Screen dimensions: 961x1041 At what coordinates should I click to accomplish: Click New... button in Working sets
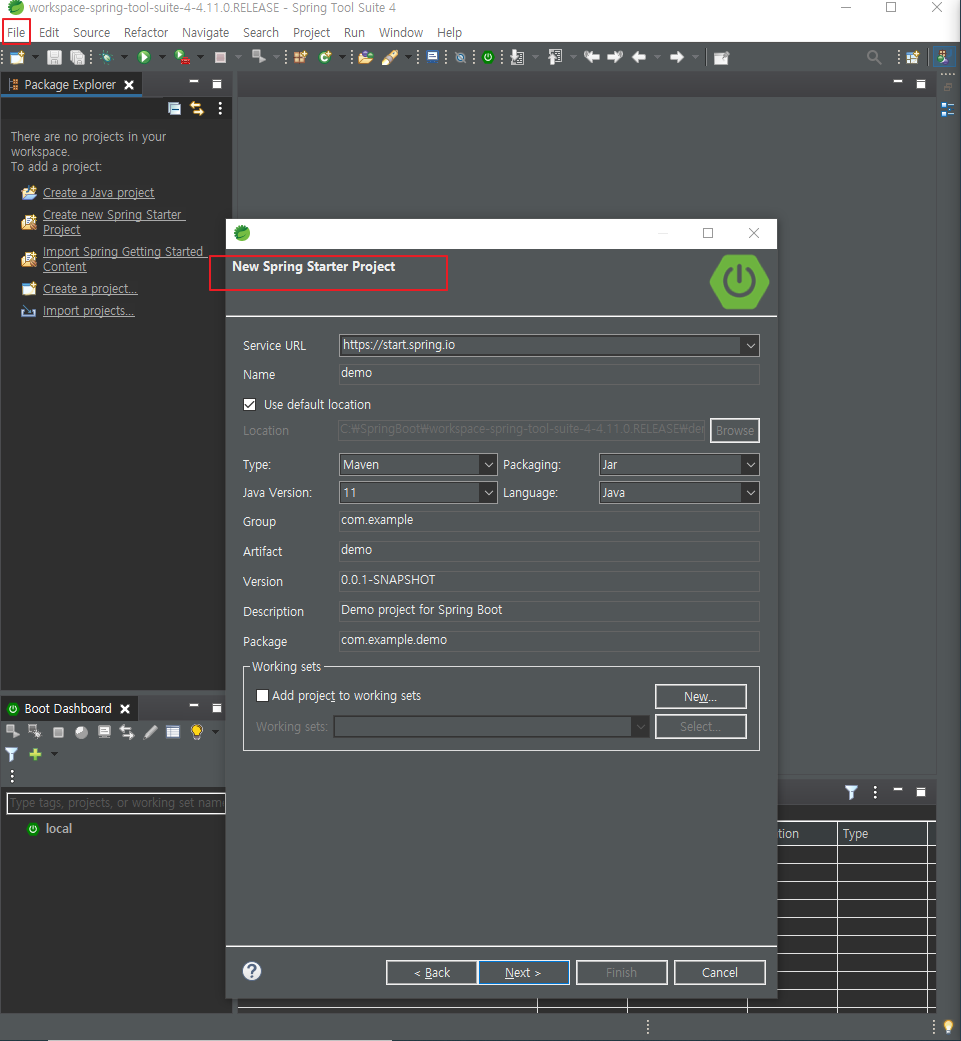click(x=700, y=696)
